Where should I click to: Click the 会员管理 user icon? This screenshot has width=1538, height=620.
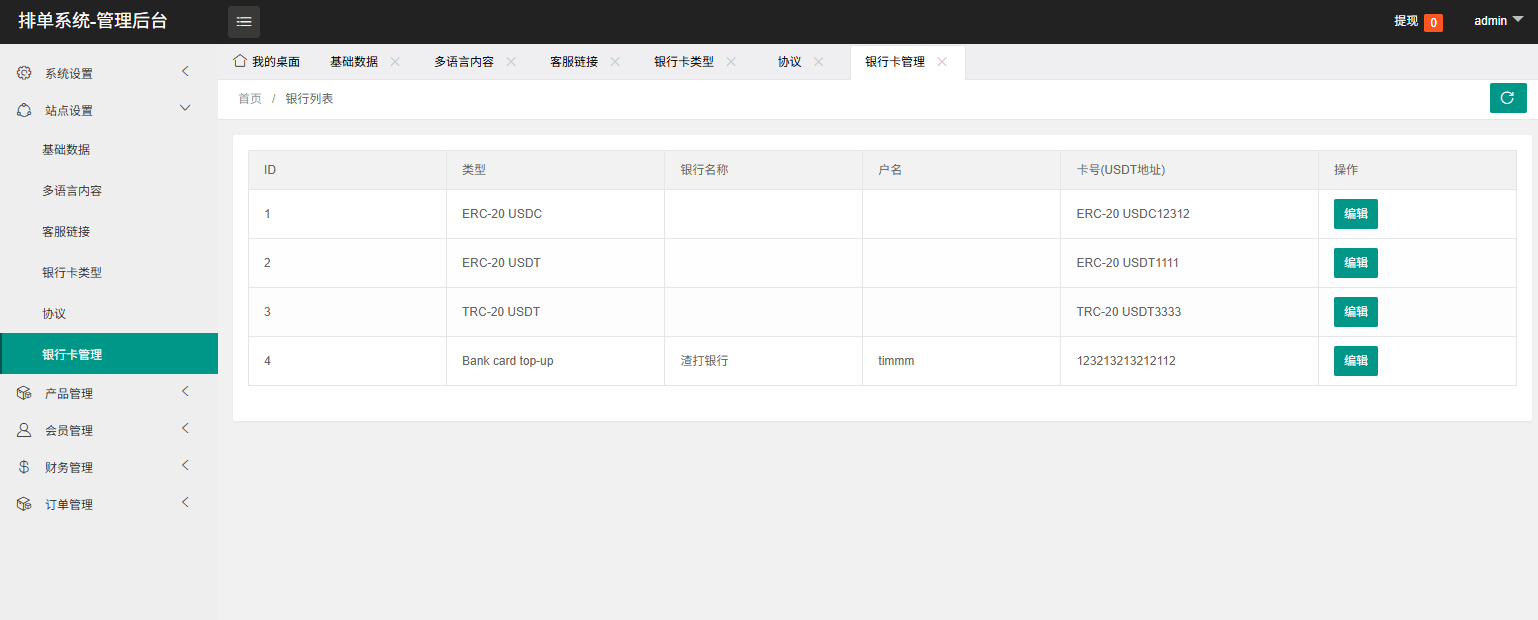(x=24, y=430)
